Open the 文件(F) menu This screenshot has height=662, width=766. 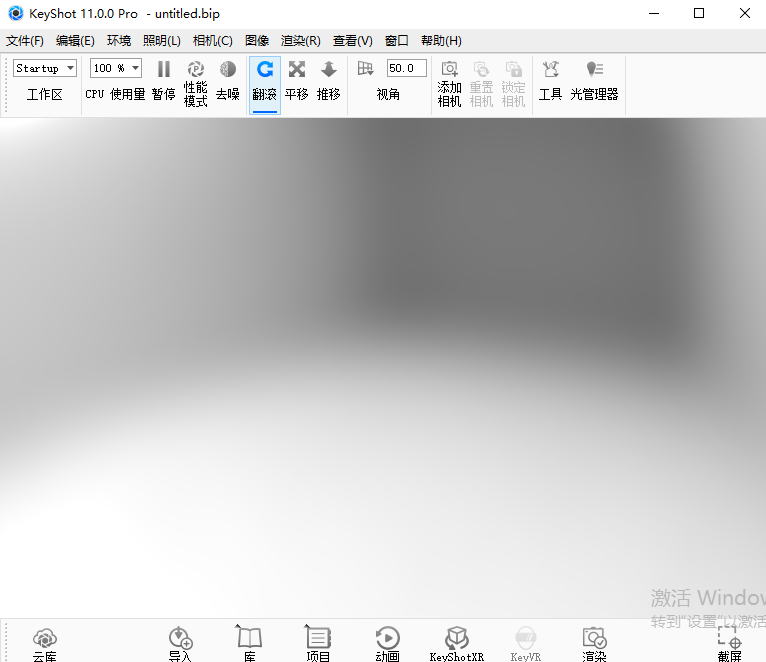[x=25, y=41]
